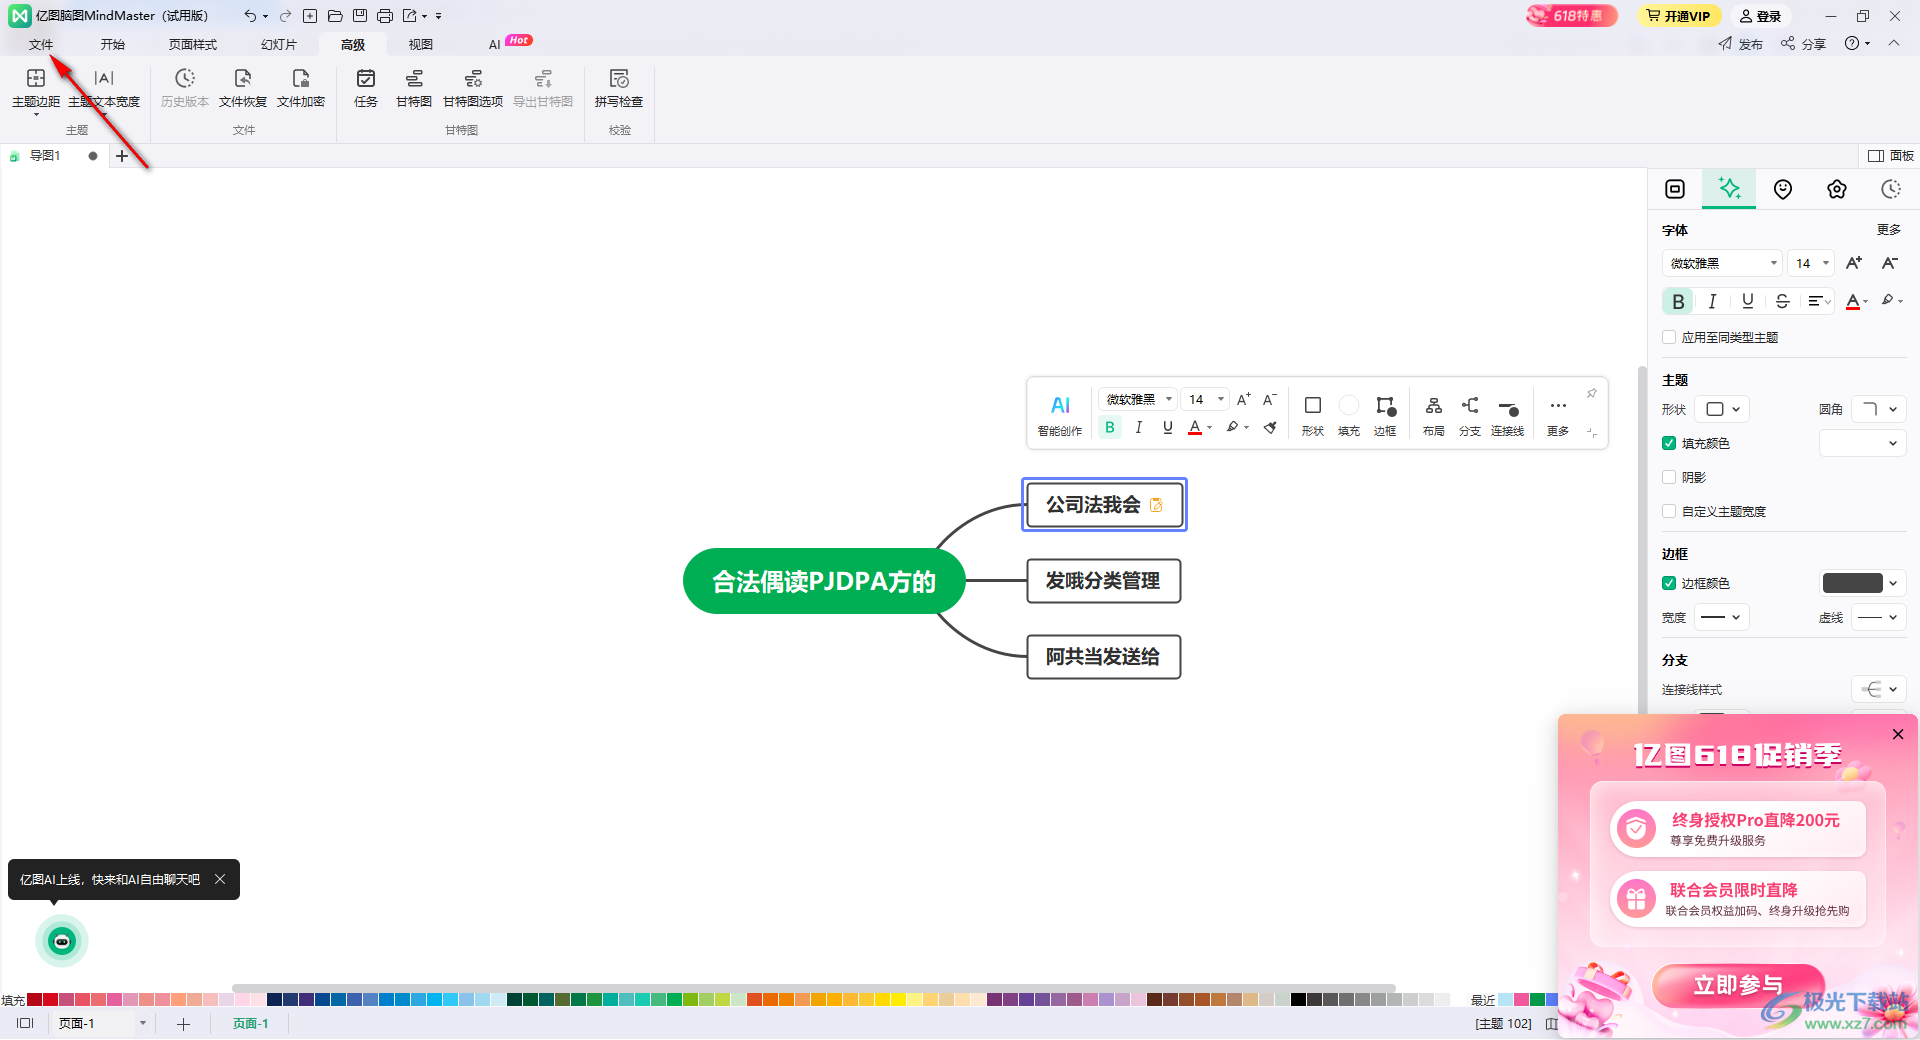The width and height of the screenshot is (1920, 1040).
Task: Select the 发哦分类管理 topic node
Action: click(1103, 581)
